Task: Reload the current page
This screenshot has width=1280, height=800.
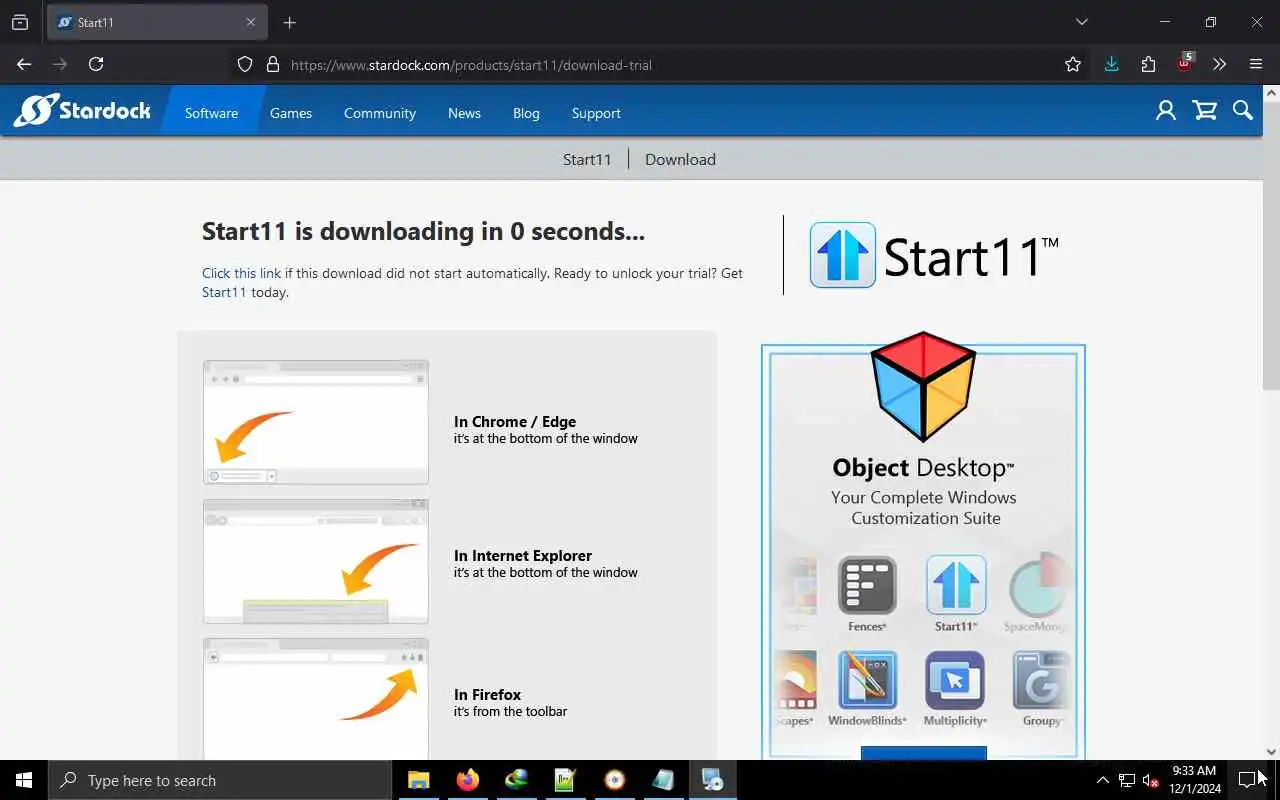Action: [96, 64]
